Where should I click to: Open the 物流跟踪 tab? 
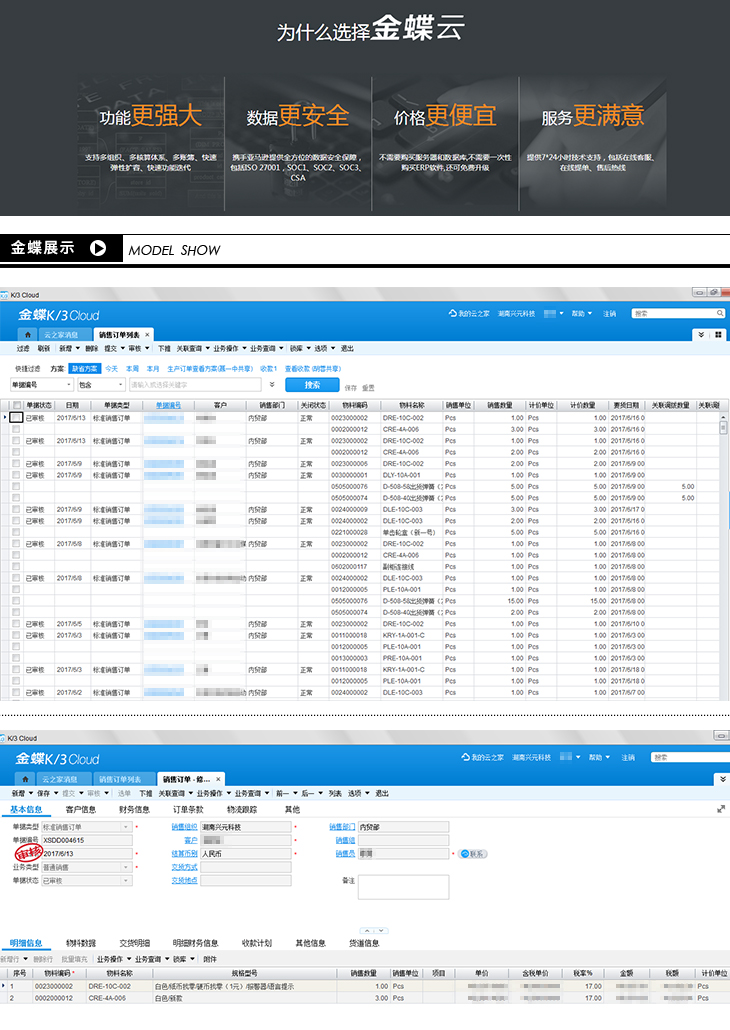coord(242,809)
